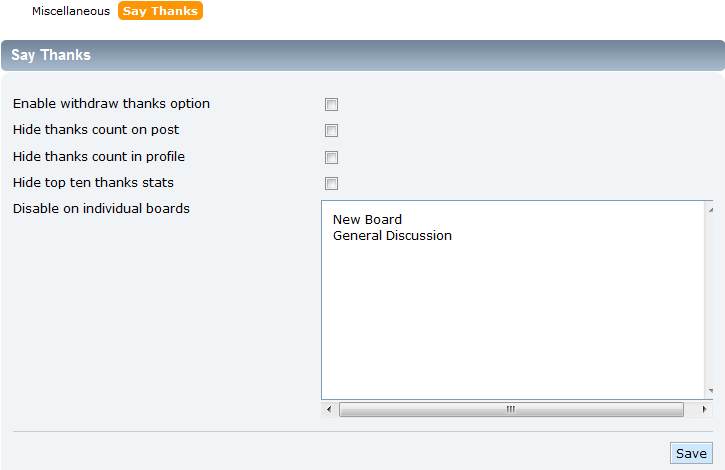Tick the Hide thanks count on post checkbox
The image size is (725, 470).
tap(332, 130)
